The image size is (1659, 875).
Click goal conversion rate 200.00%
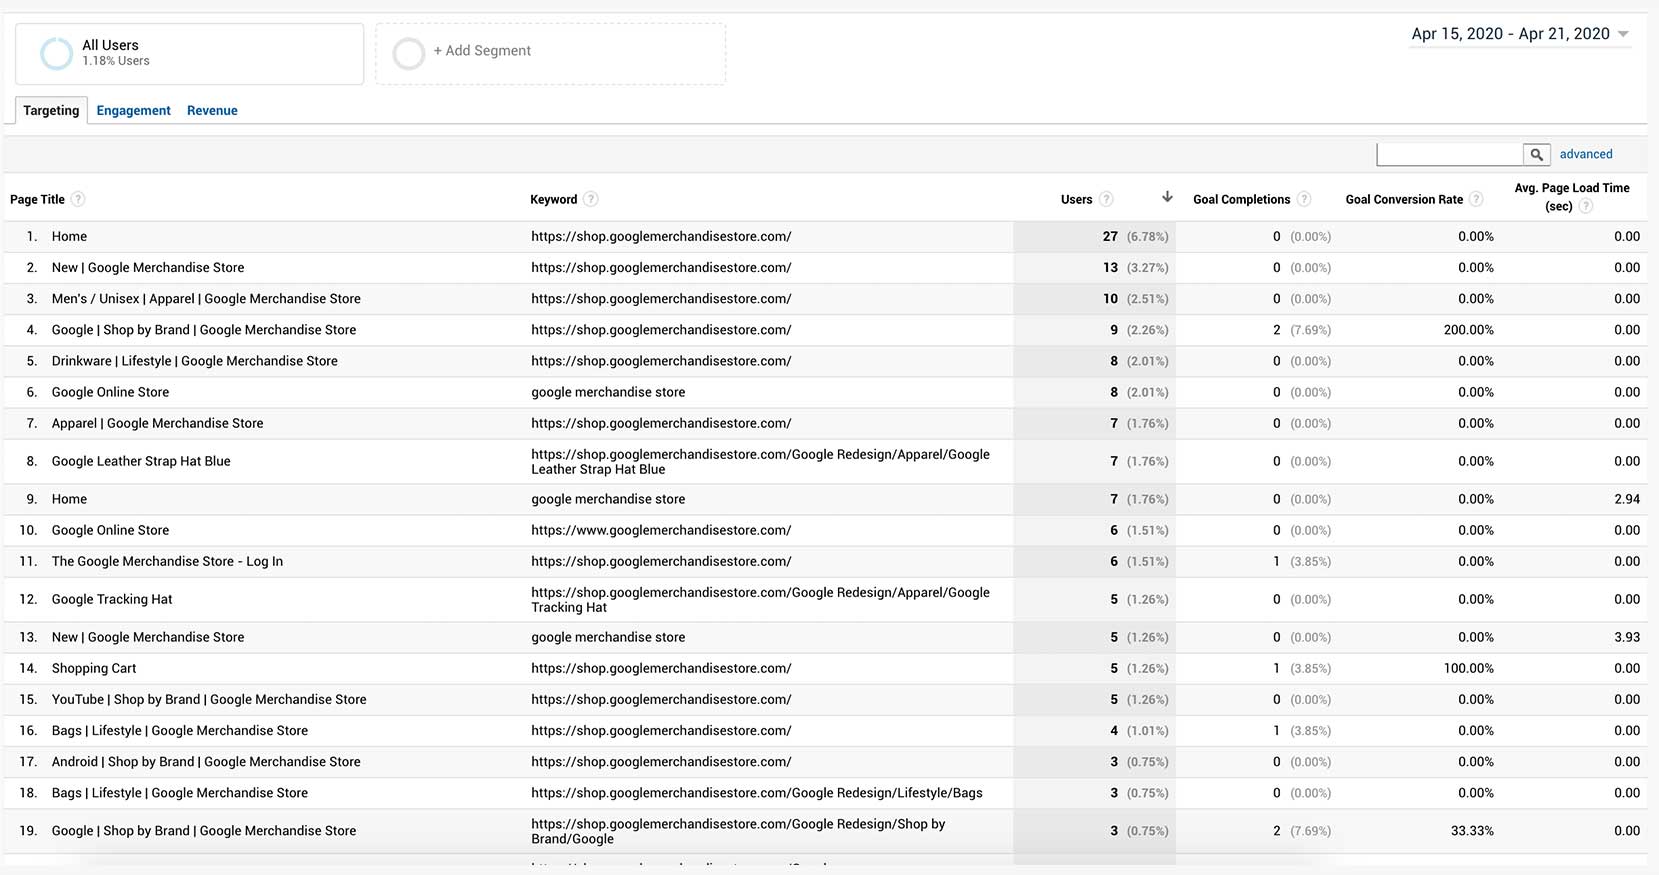(x=1468, y=329)
